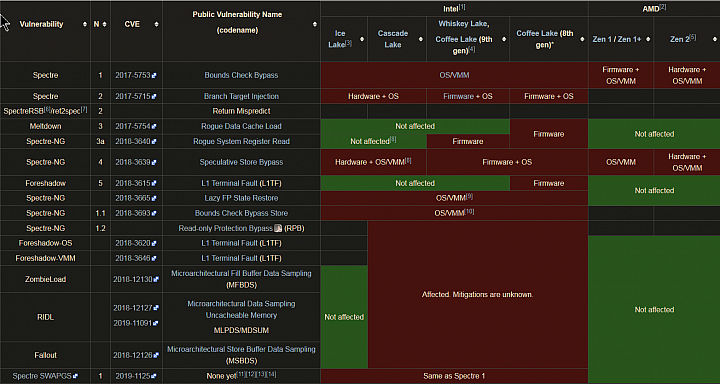Sort by Zen 2 column
The height and width of the screenshot is (384, 720).
715,39
